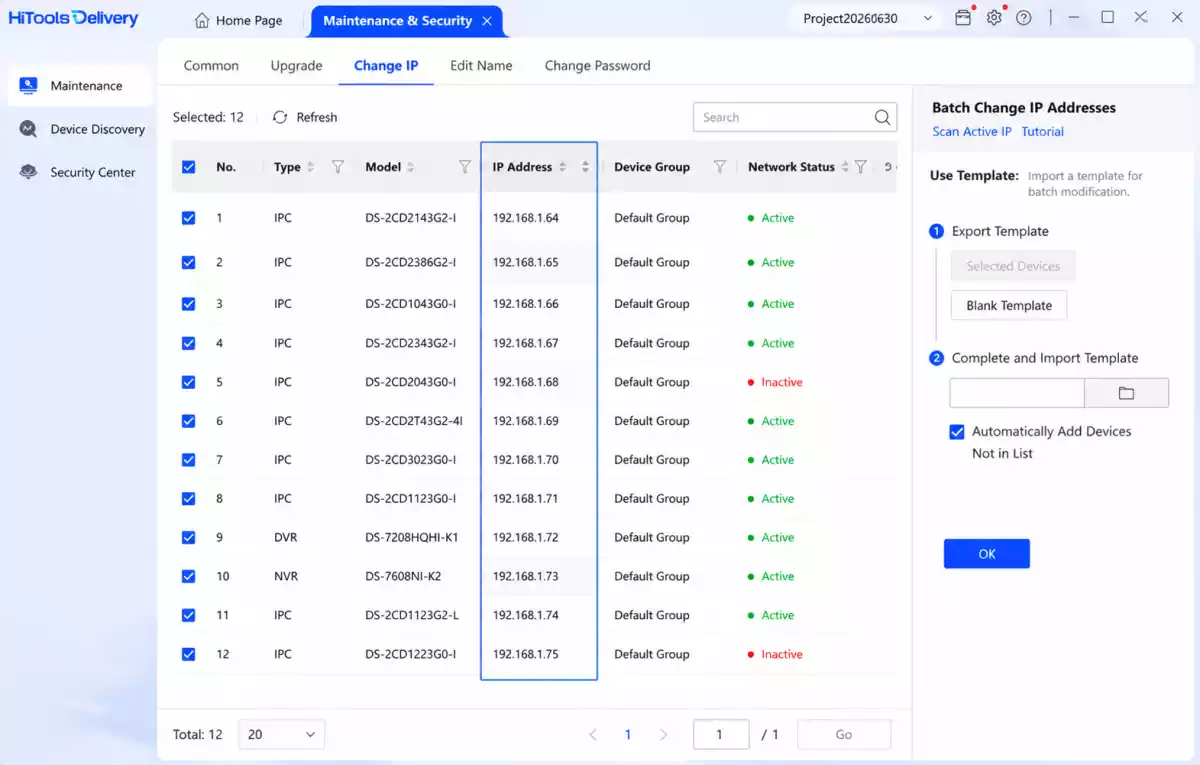
Task: Open the Device Group filter funnel
Action: coord(719,167)
